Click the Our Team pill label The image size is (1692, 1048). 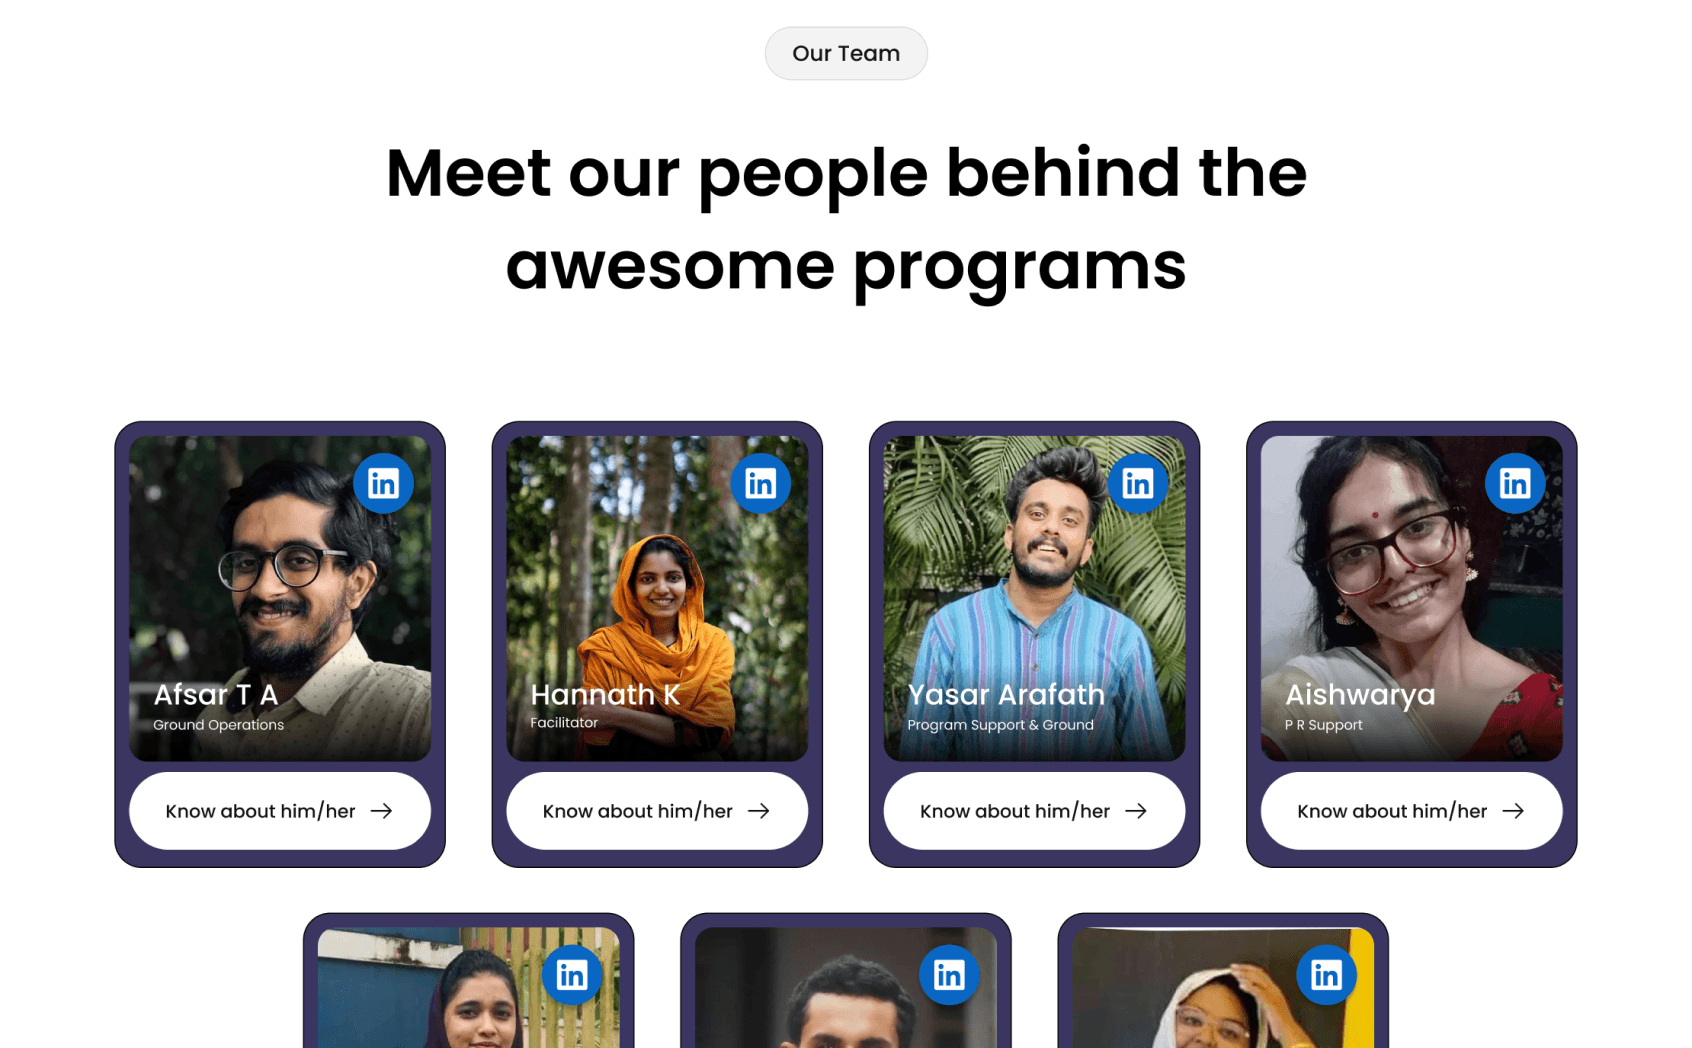846,53
